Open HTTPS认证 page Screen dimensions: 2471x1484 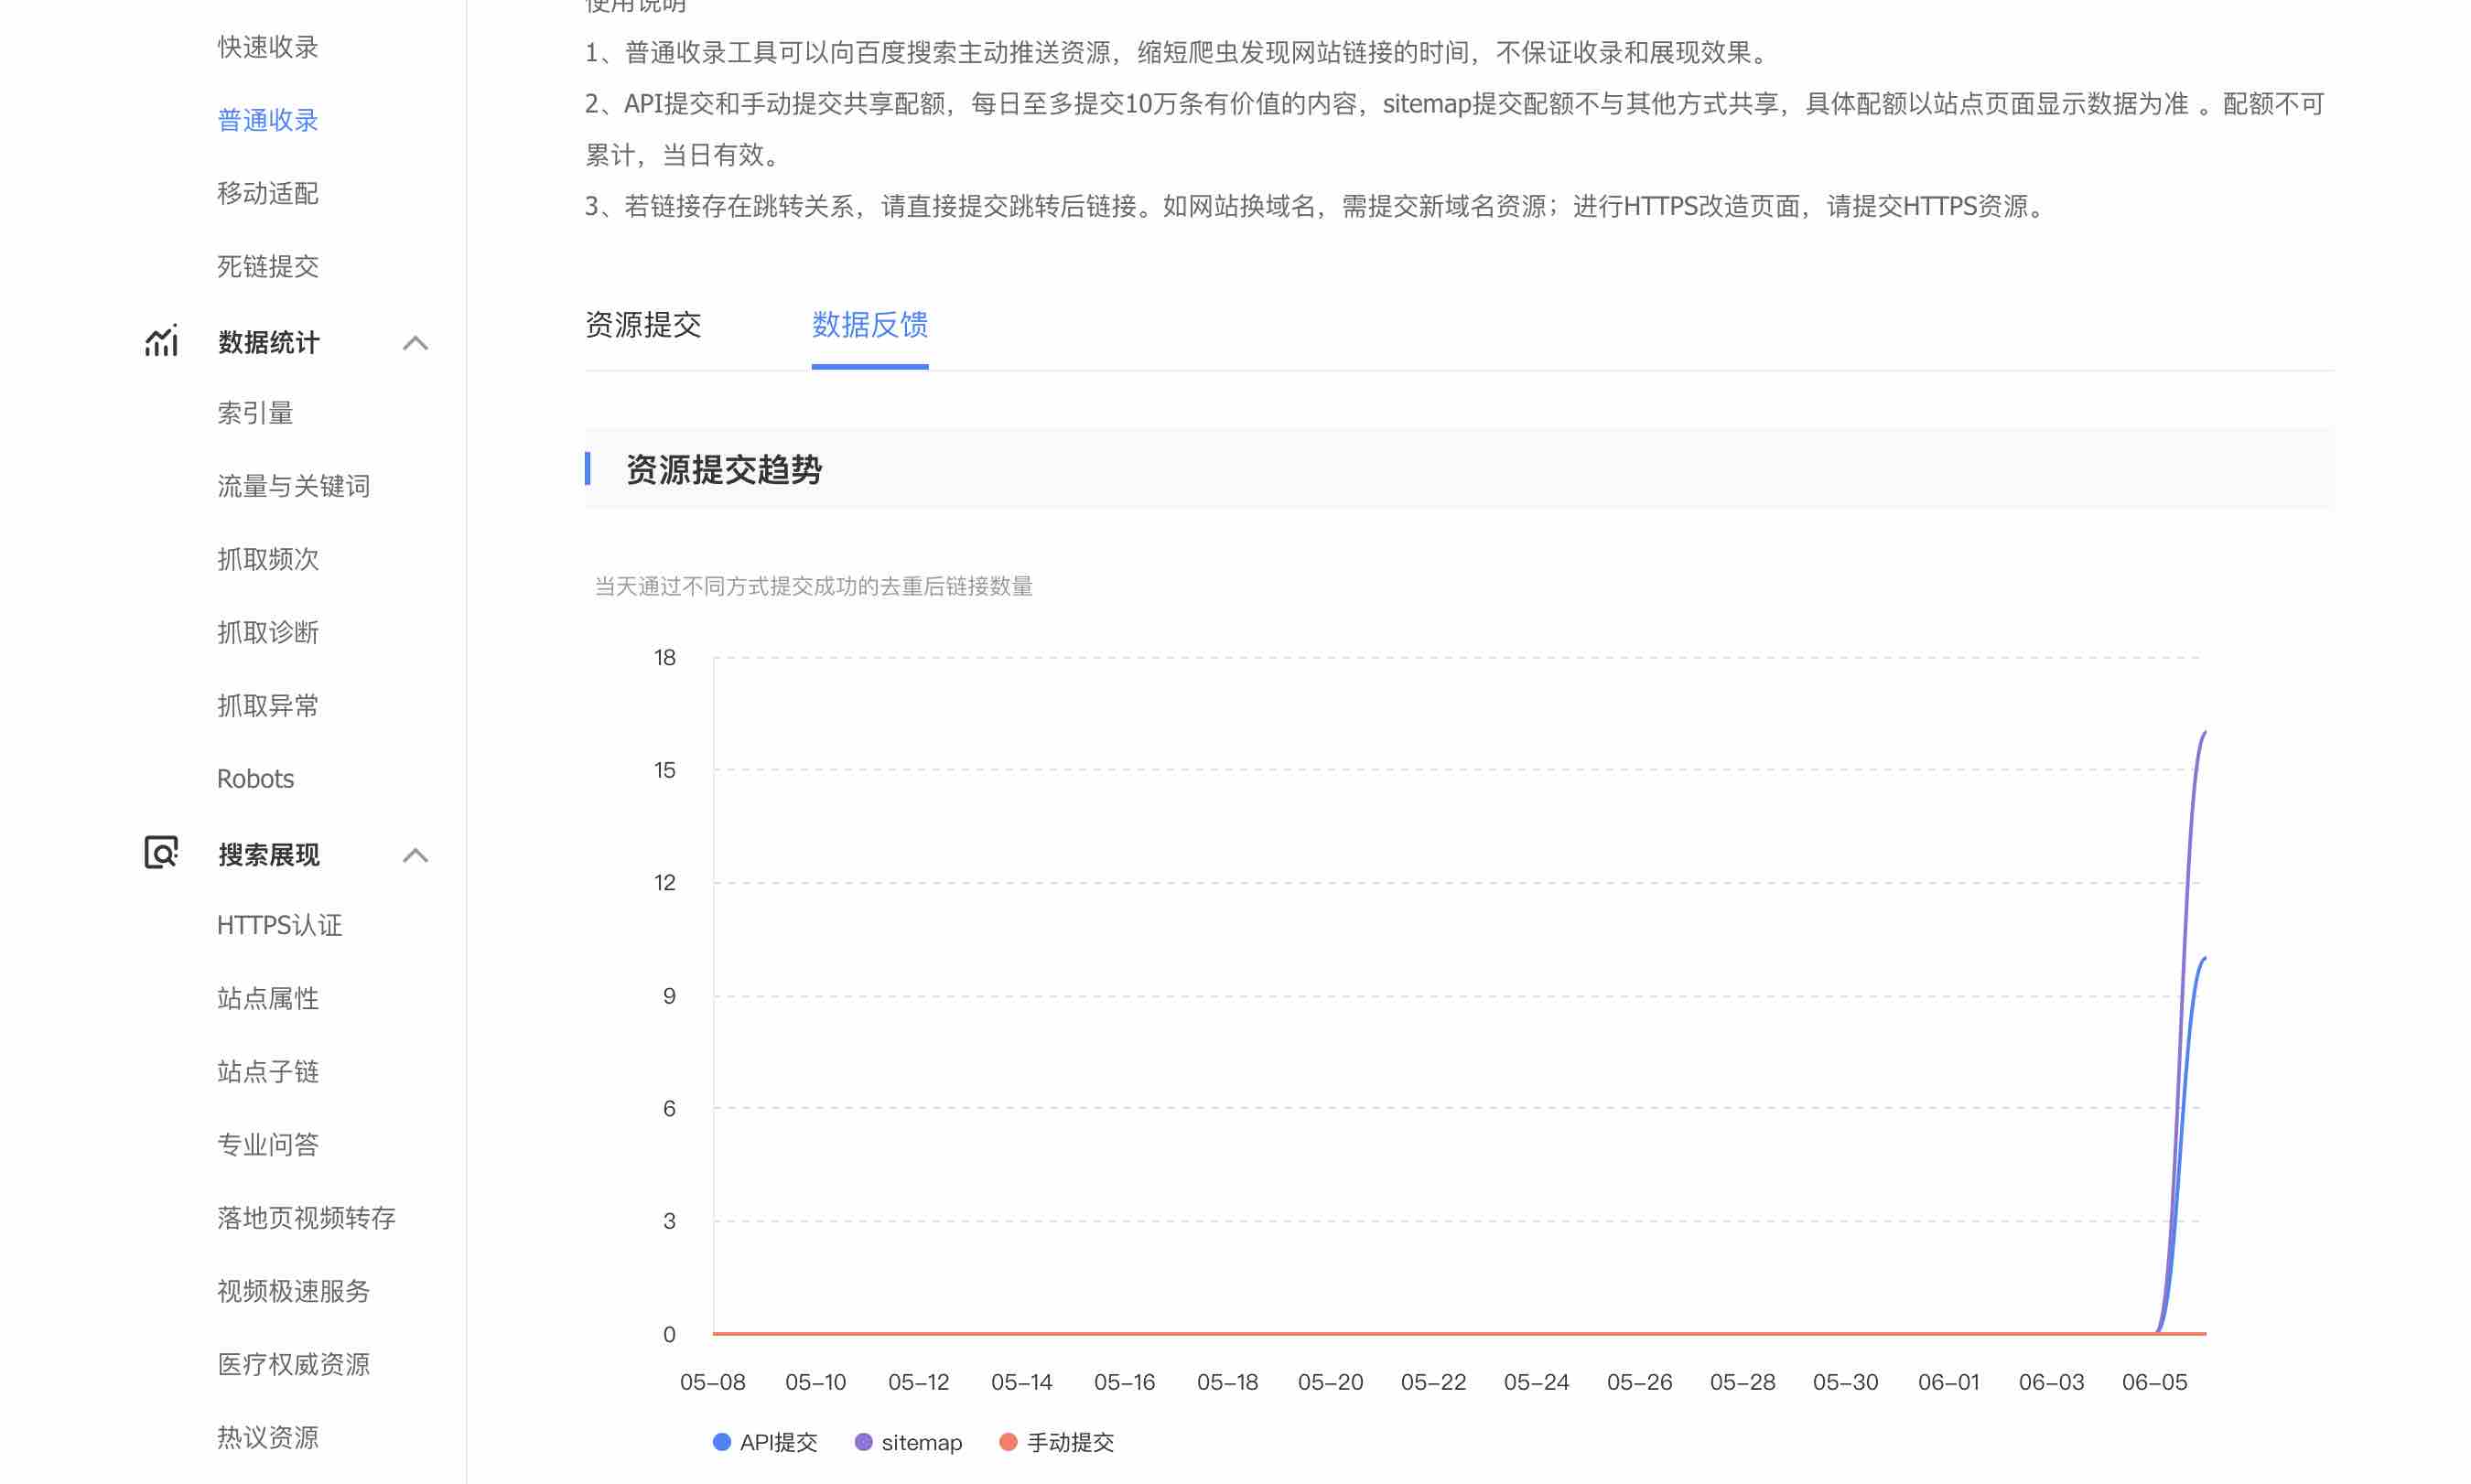pyautogui.click(x=279, y=925)
